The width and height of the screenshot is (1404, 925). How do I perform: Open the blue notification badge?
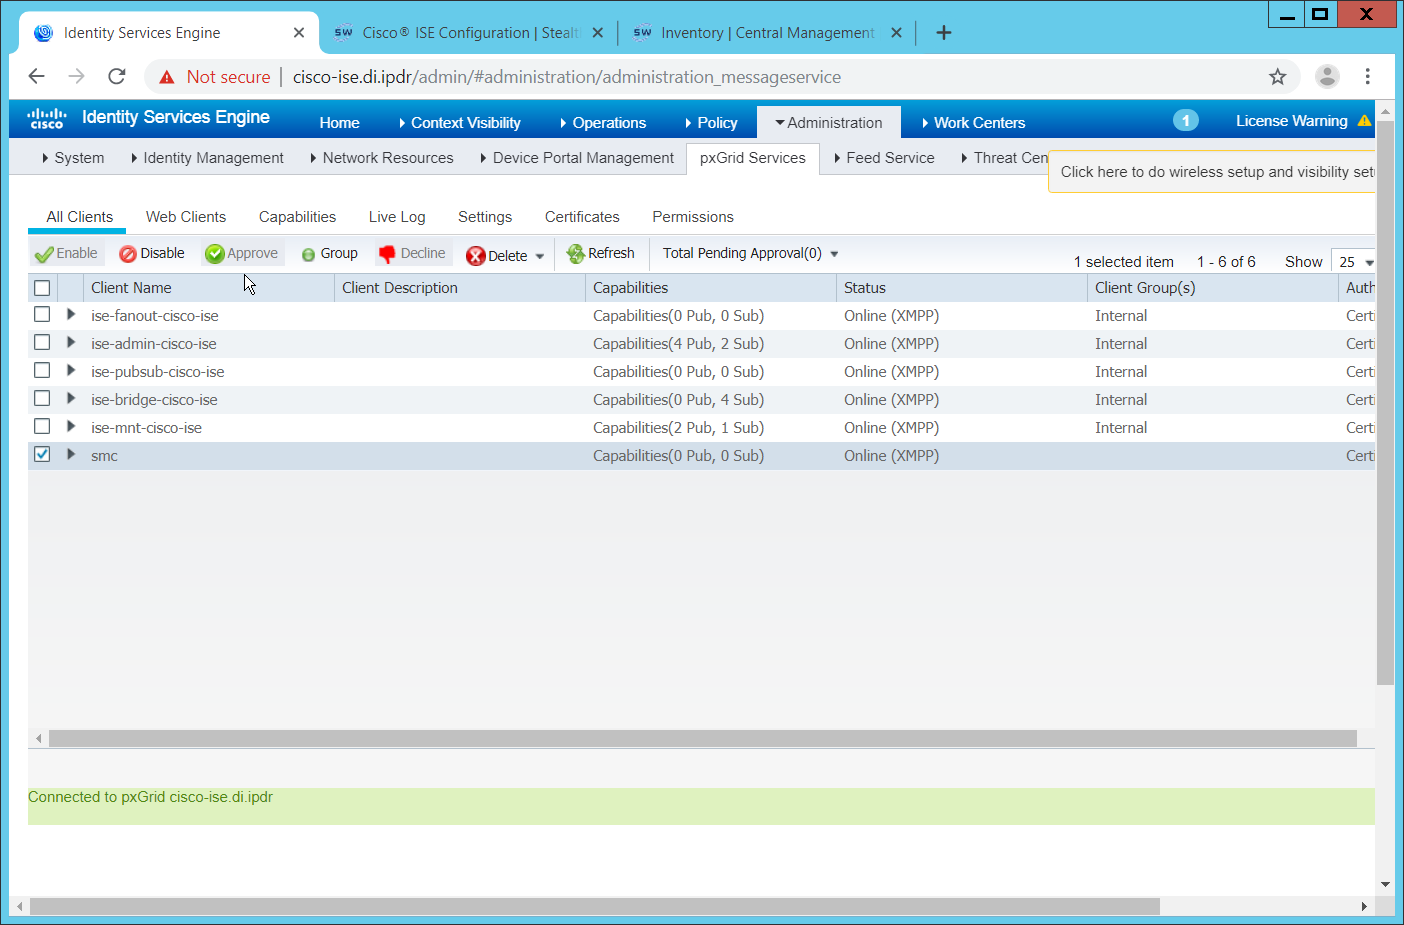click(1185, 121)
